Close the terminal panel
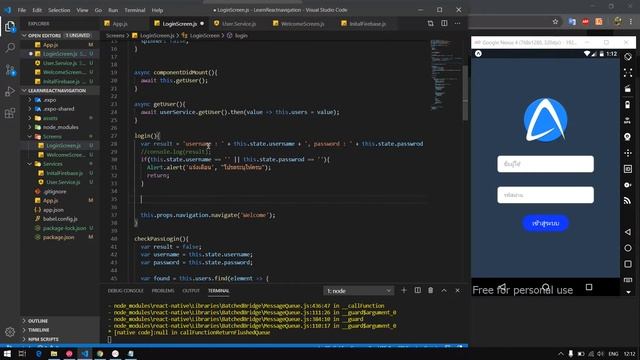The height and width of the screenshot is (360, 640). 458,290
